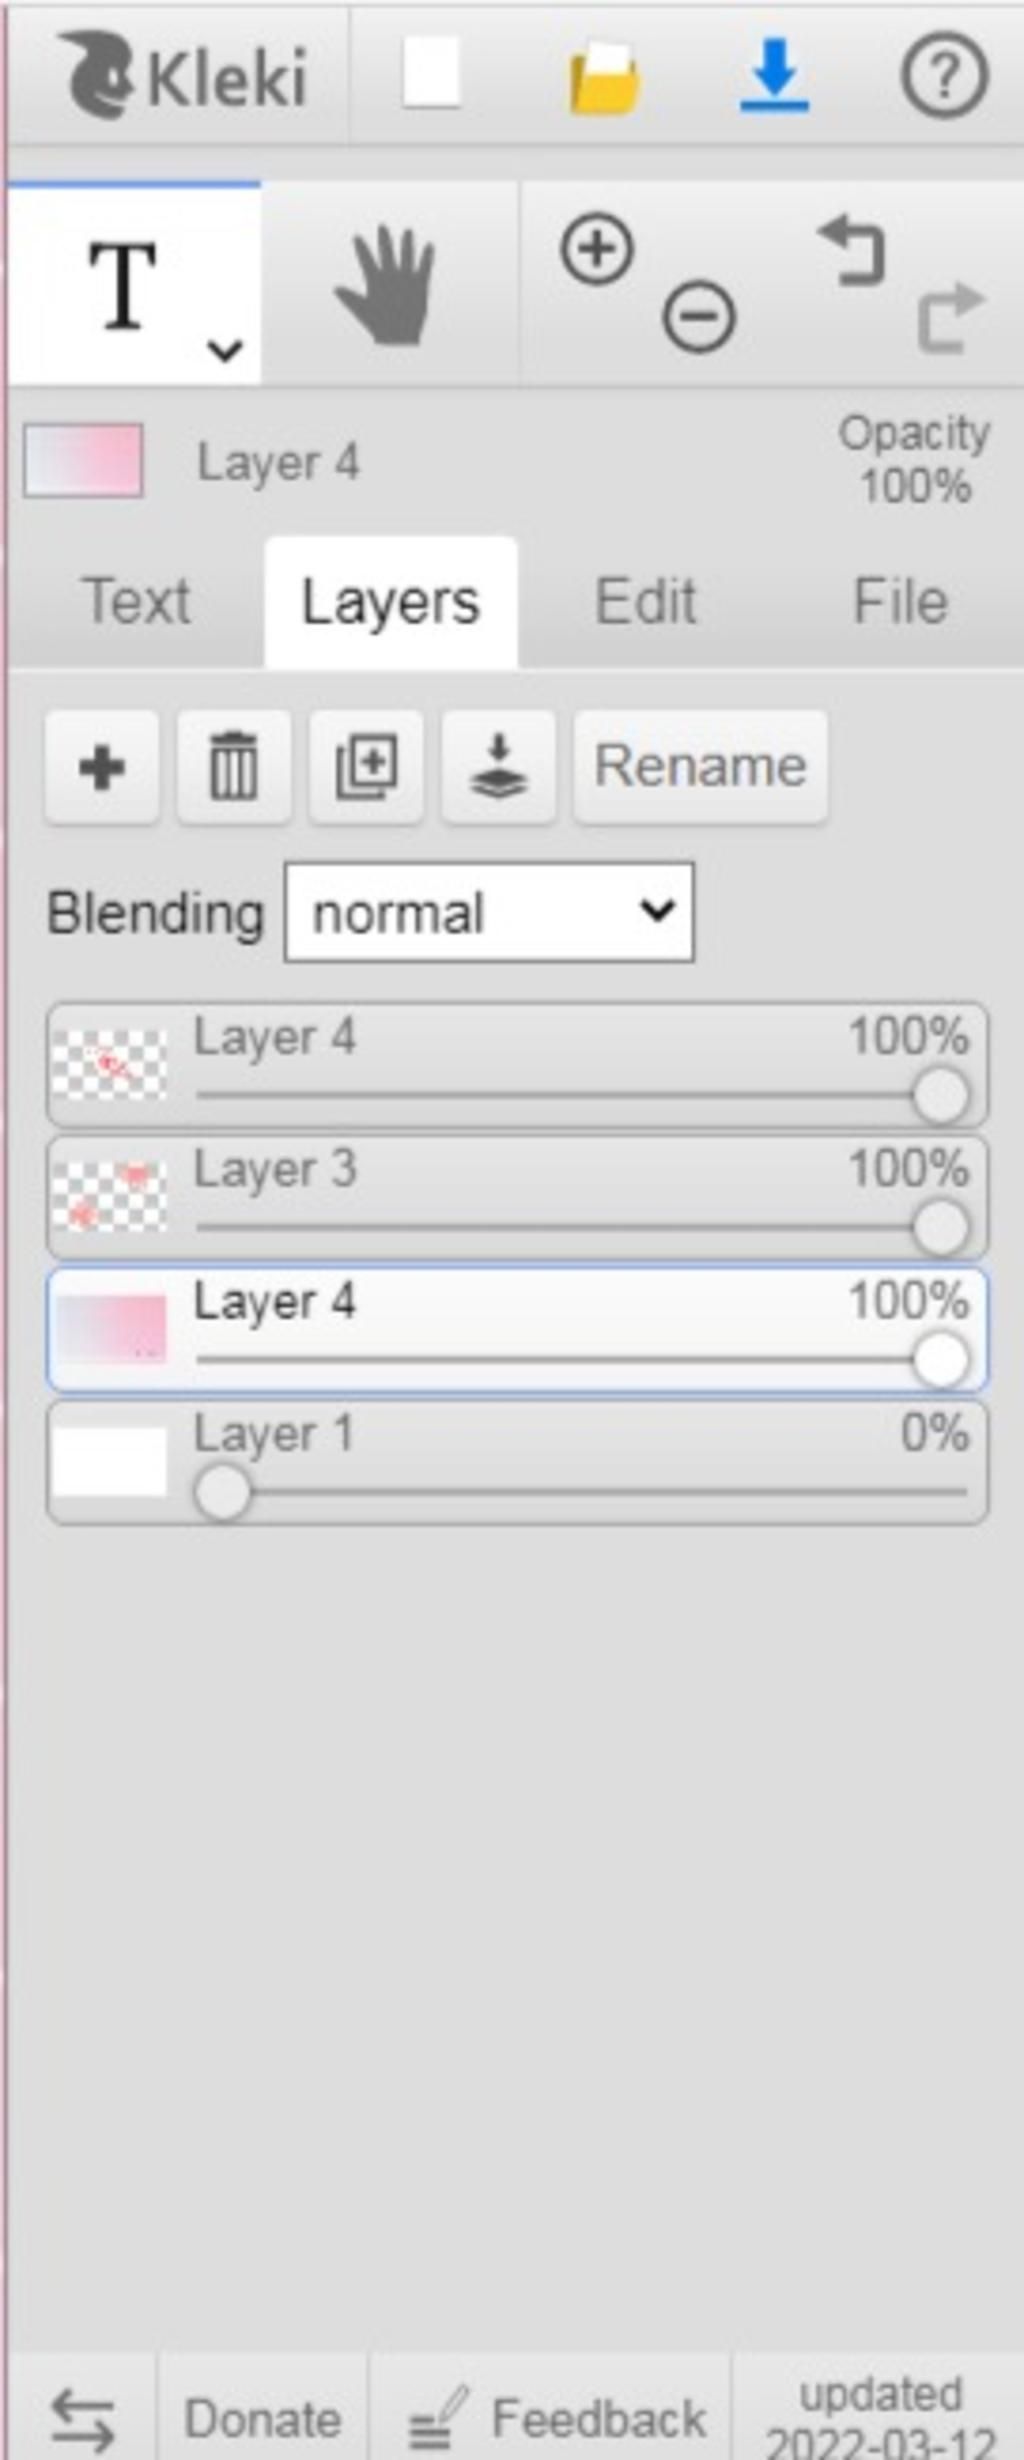Image resolution: width=1024 pixels, height=2460 pixels.
Task: Zoom out with the minus magnifier
Action: (x=699, y=317)
